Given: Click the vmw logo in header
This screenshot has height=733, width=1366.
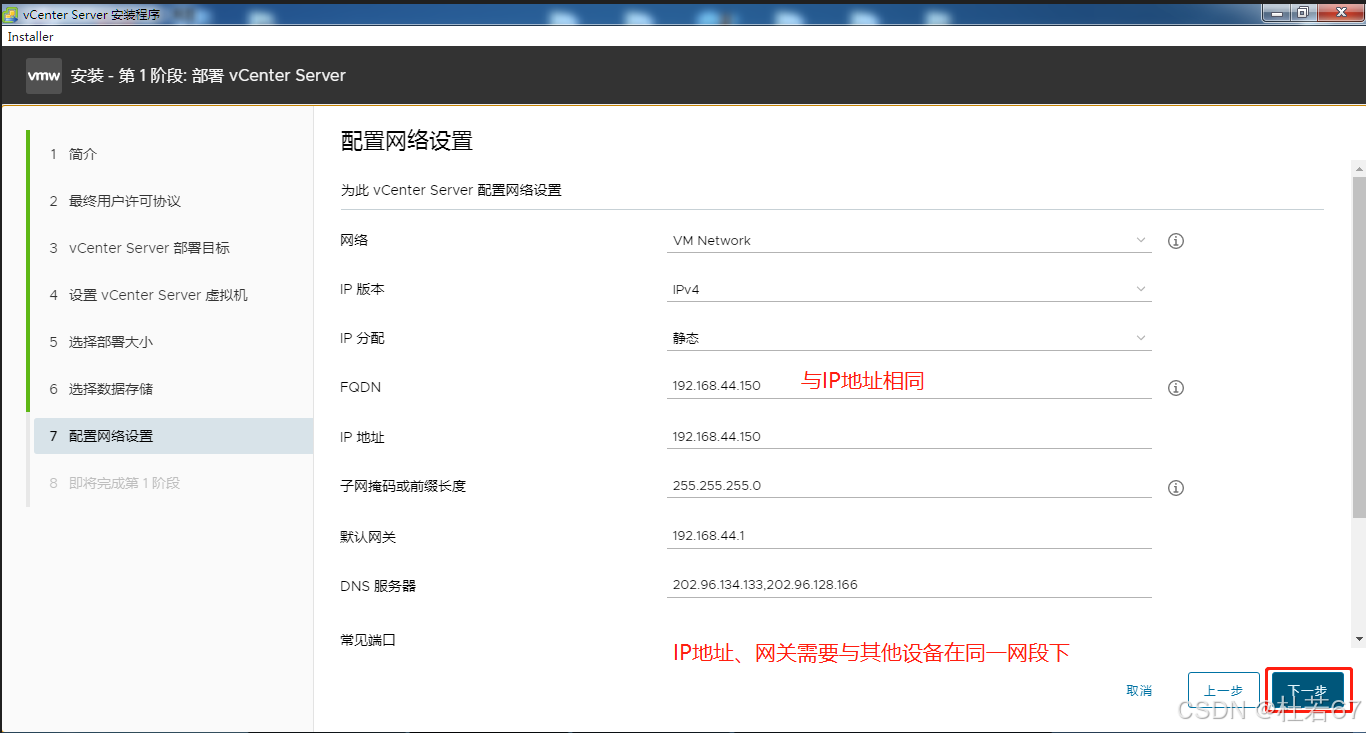Looking at the screenshot, I should (44, 76).
